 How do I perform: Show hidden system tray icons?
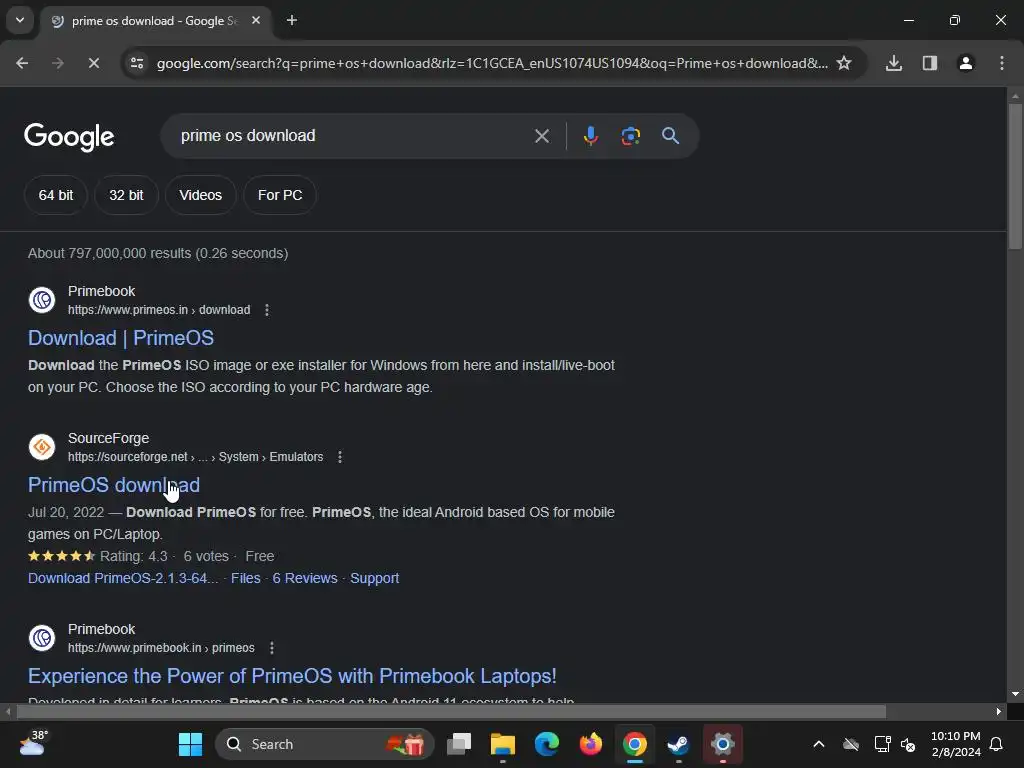click(x=819, y=744)
